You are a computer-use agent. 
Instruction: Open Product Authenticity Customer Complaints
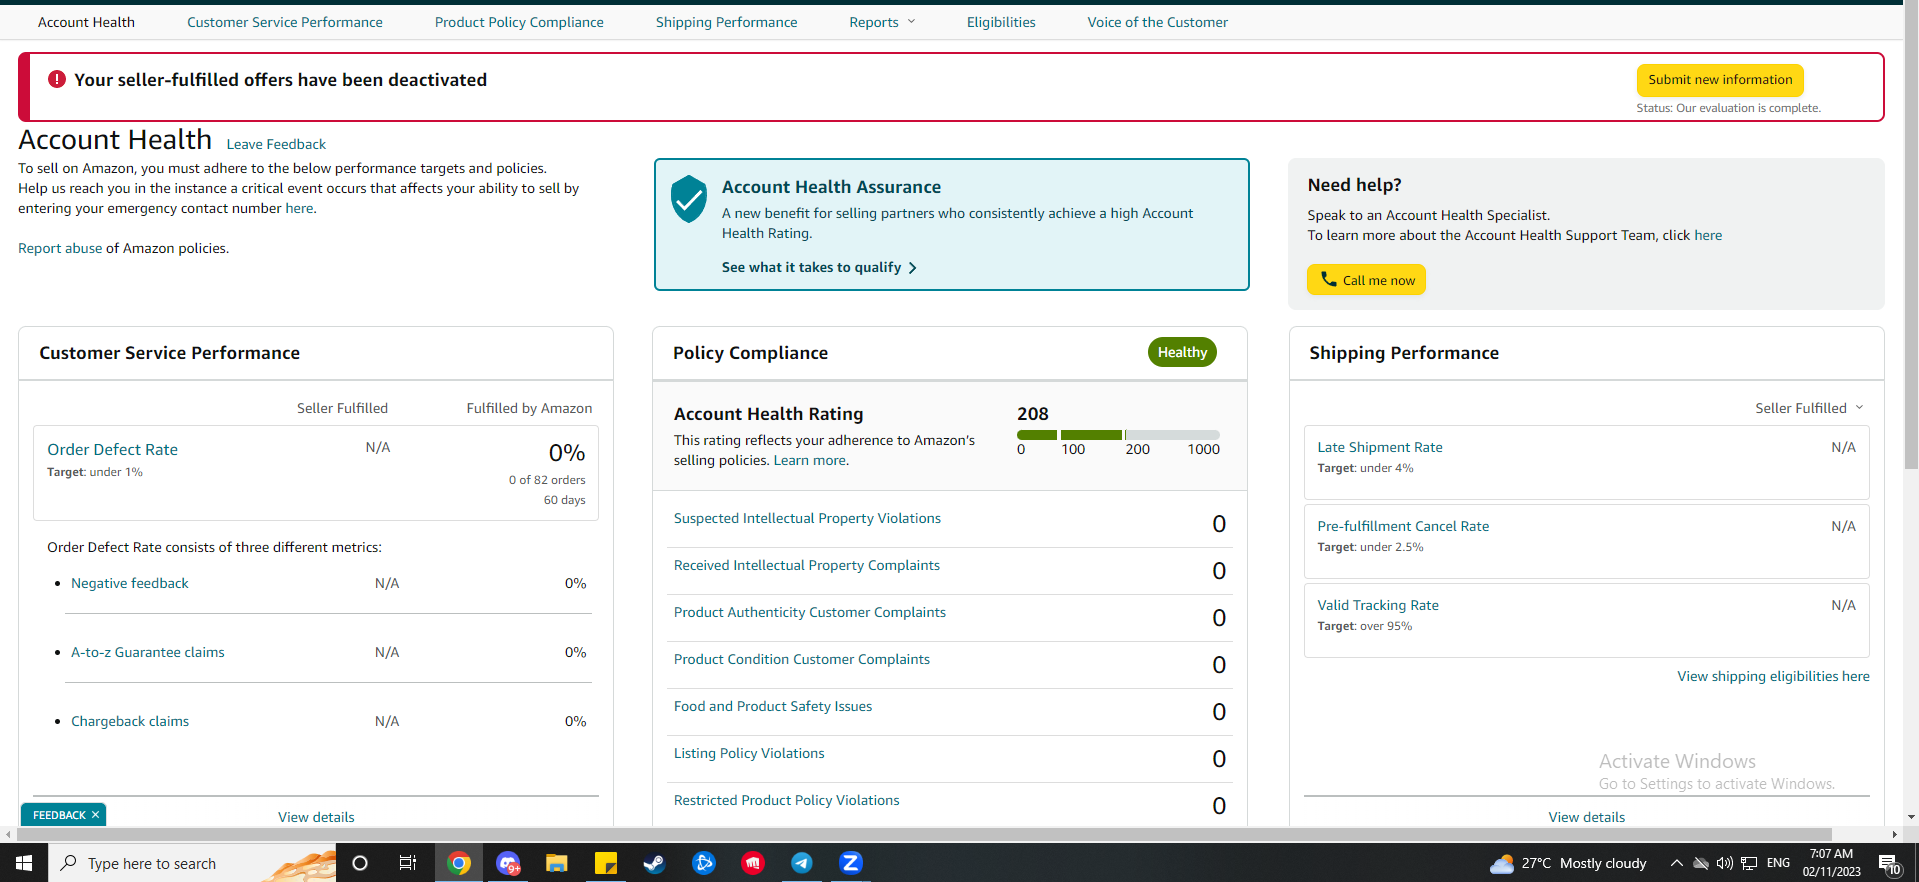(810, 612)
